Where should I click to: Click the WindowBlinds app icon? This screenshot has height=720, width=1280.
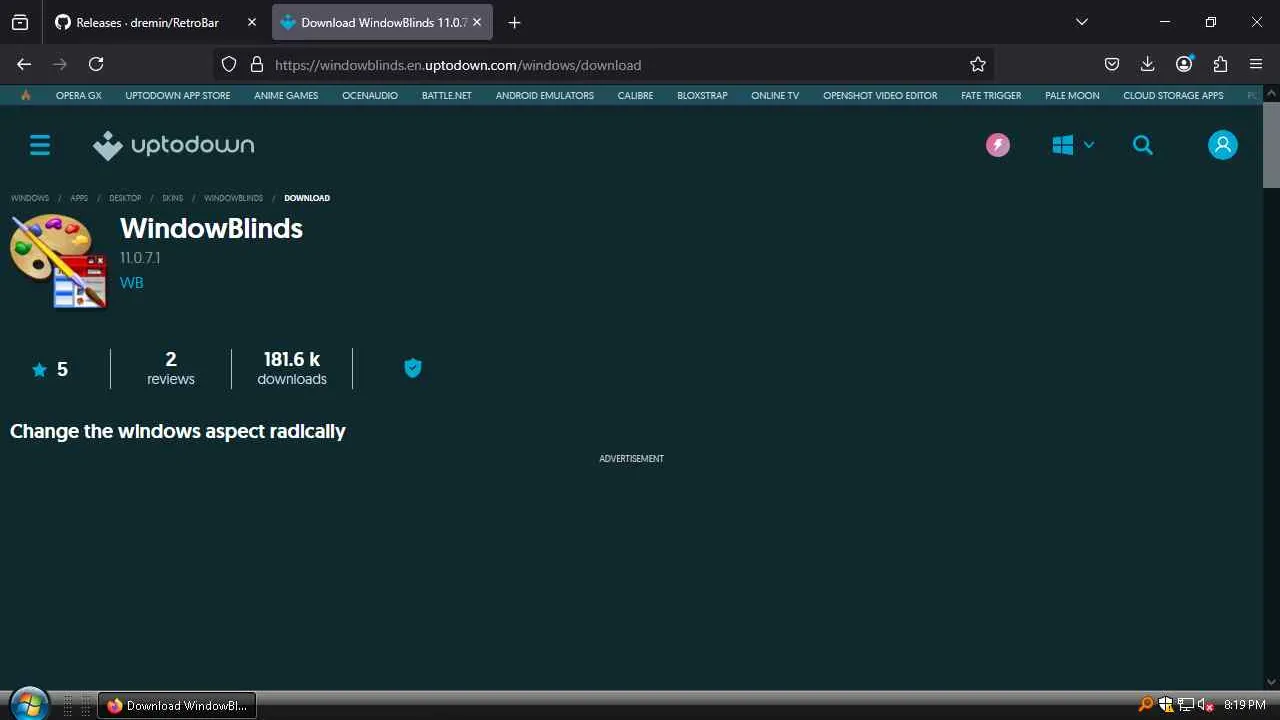59,262
